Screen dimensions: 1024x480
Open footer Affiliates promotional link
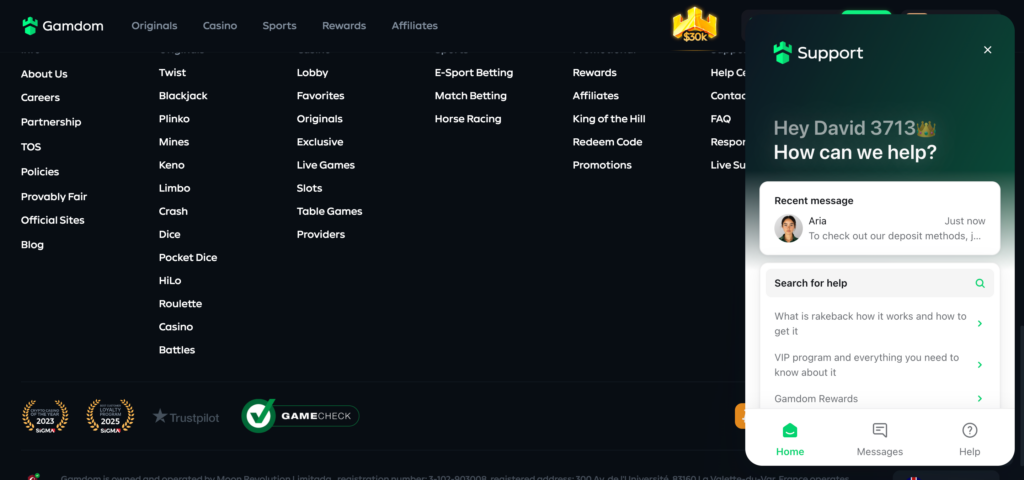596,96
